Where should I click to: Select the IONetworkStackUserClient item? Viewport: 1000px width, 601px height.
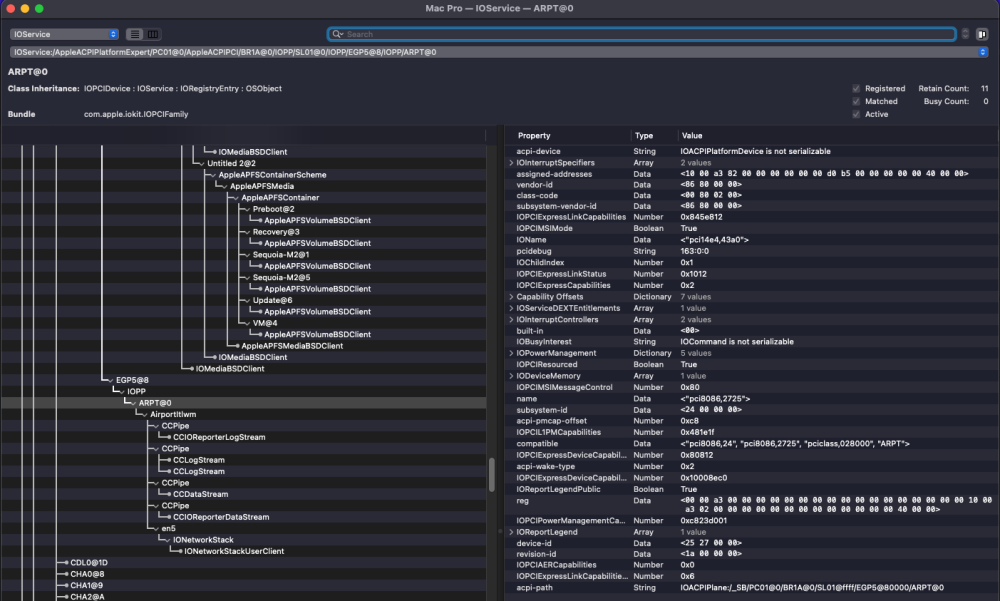(234, 551)
